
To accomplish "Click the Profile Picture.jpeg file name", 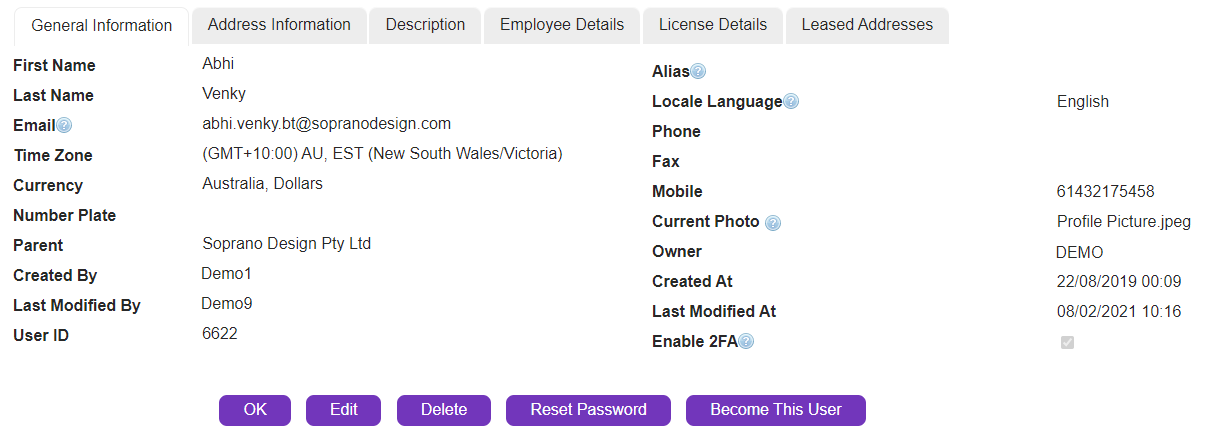I will (x=1123, y=222).
